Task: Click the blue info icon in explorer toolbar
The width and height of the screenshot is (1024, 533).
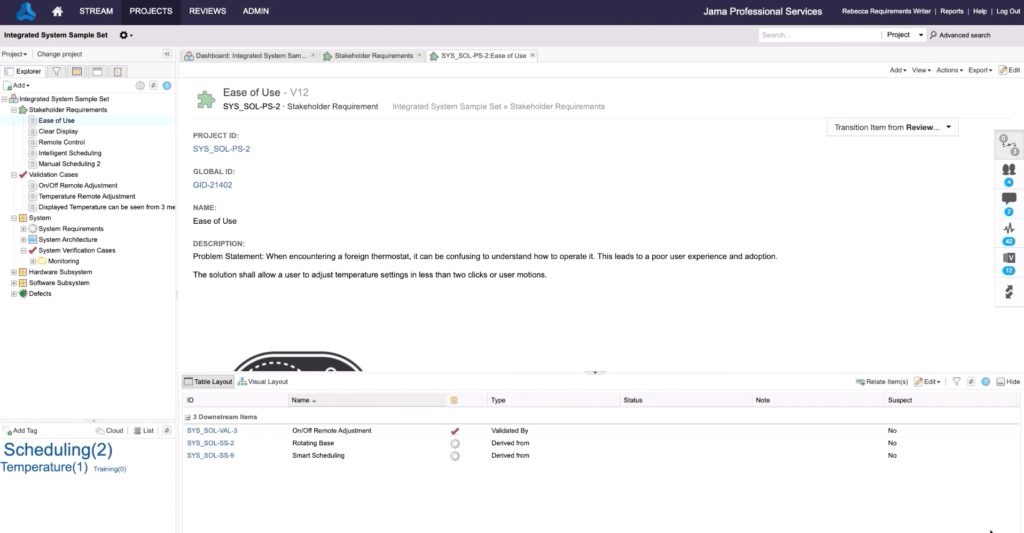Action: [x=165, y=86]
